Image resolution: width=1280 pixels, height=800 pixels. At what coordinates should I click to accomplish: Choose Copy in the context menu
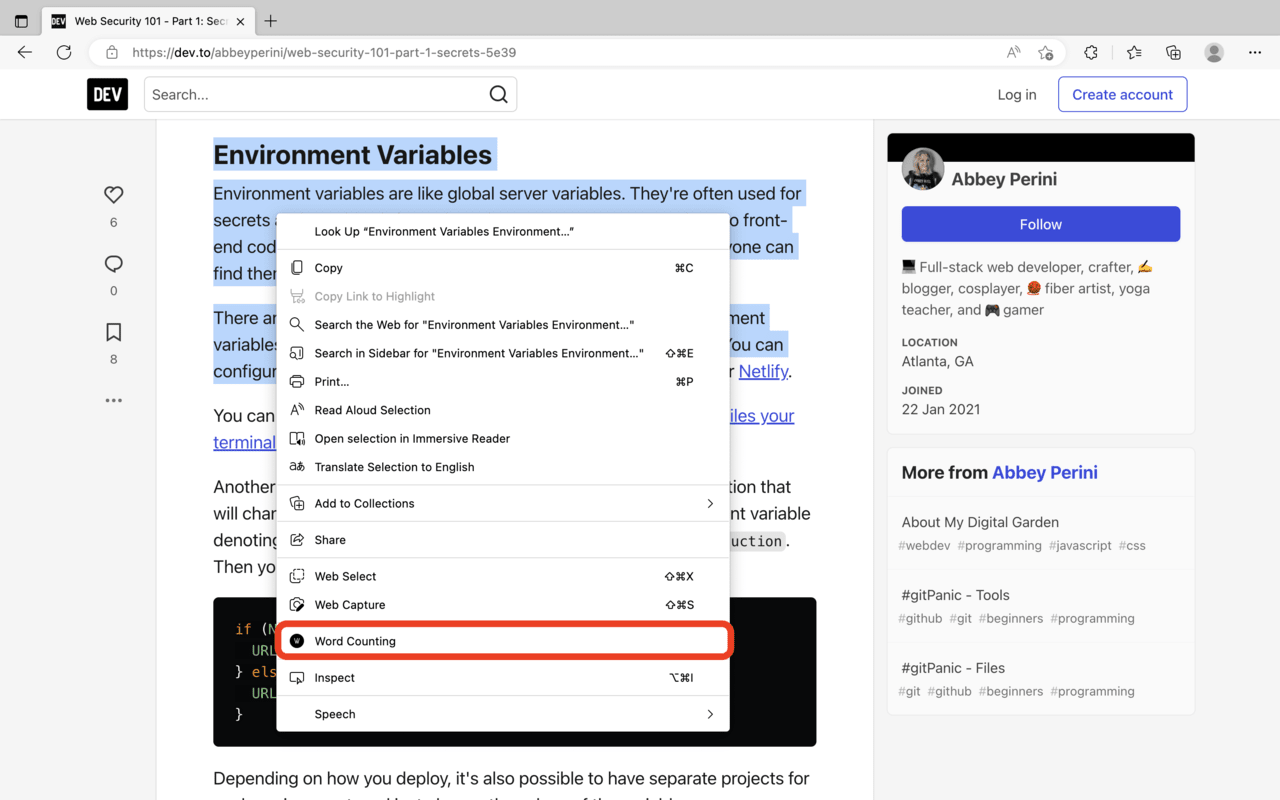pyautogui.click(x=328, y=268)
